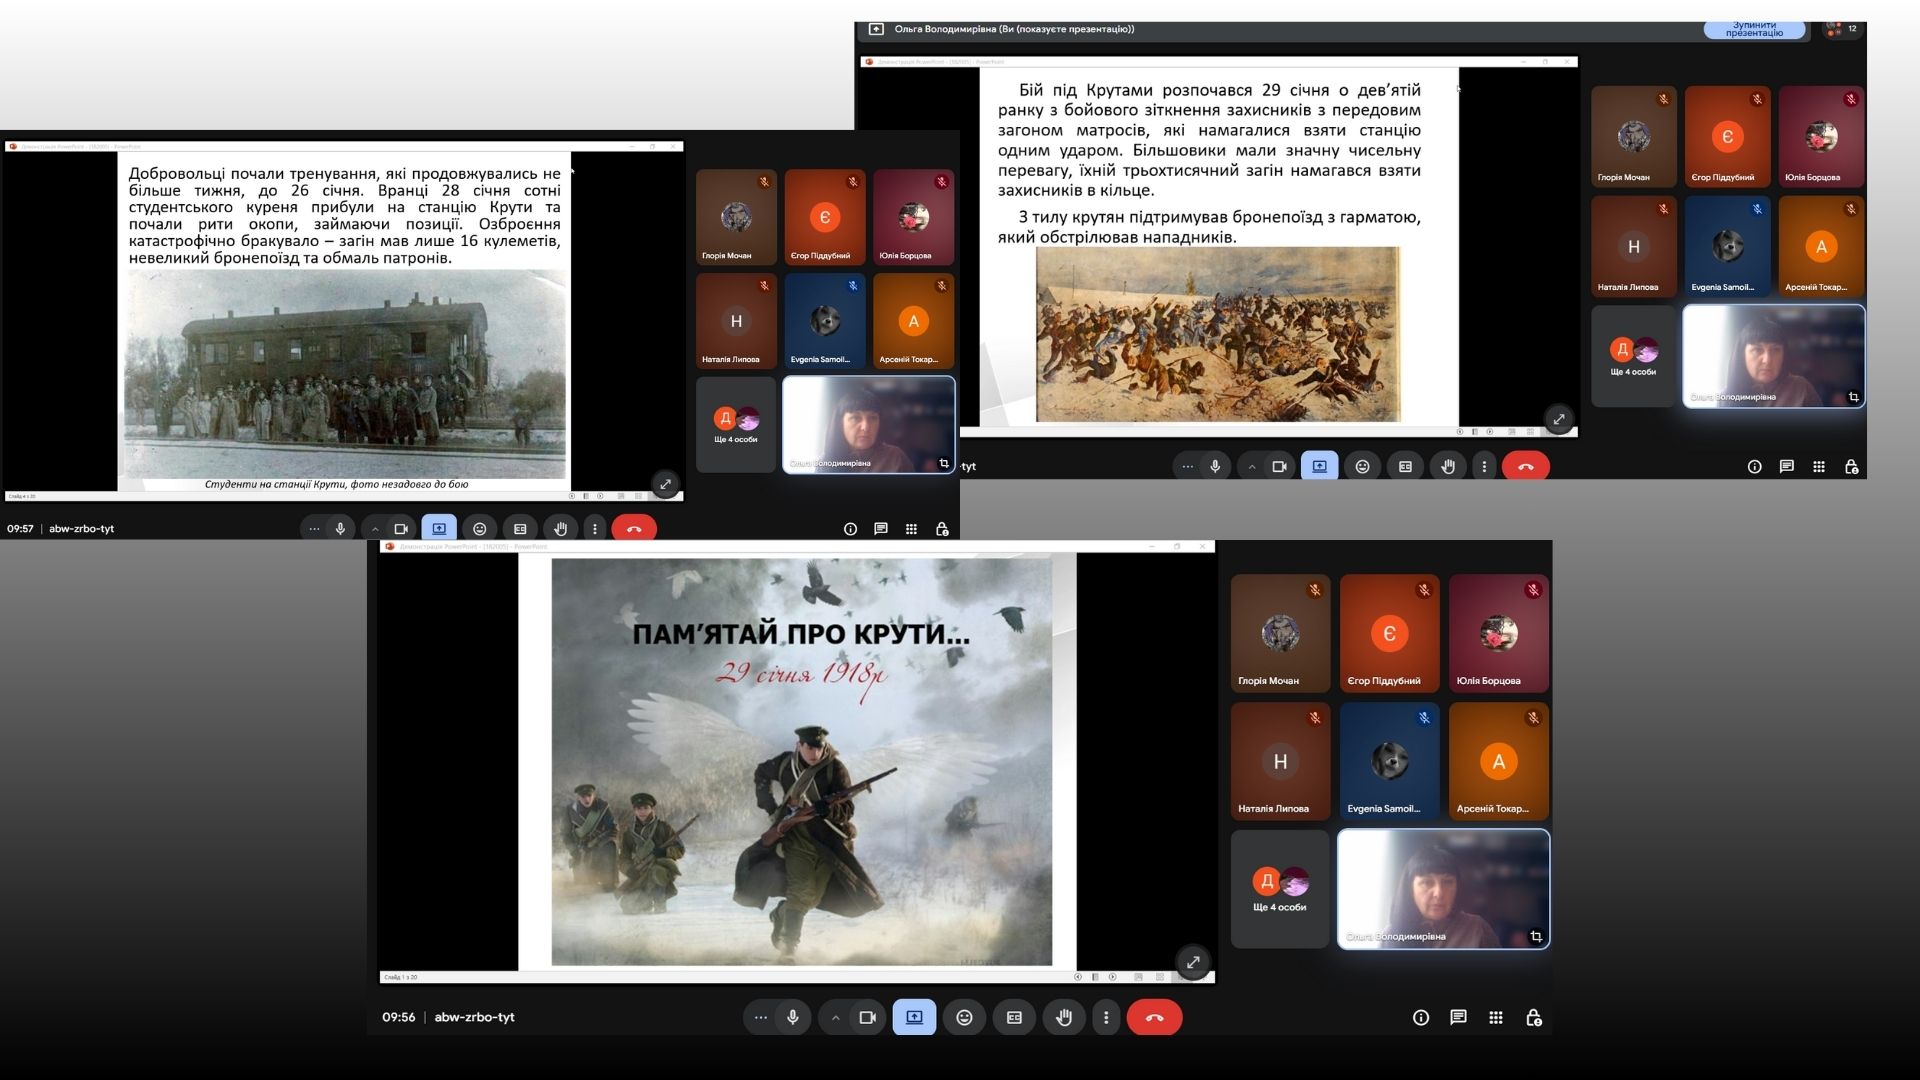The image size is (1920, 1080).
Task: Open host controls lock icon in bottom window
Action: point(1534,1017)
